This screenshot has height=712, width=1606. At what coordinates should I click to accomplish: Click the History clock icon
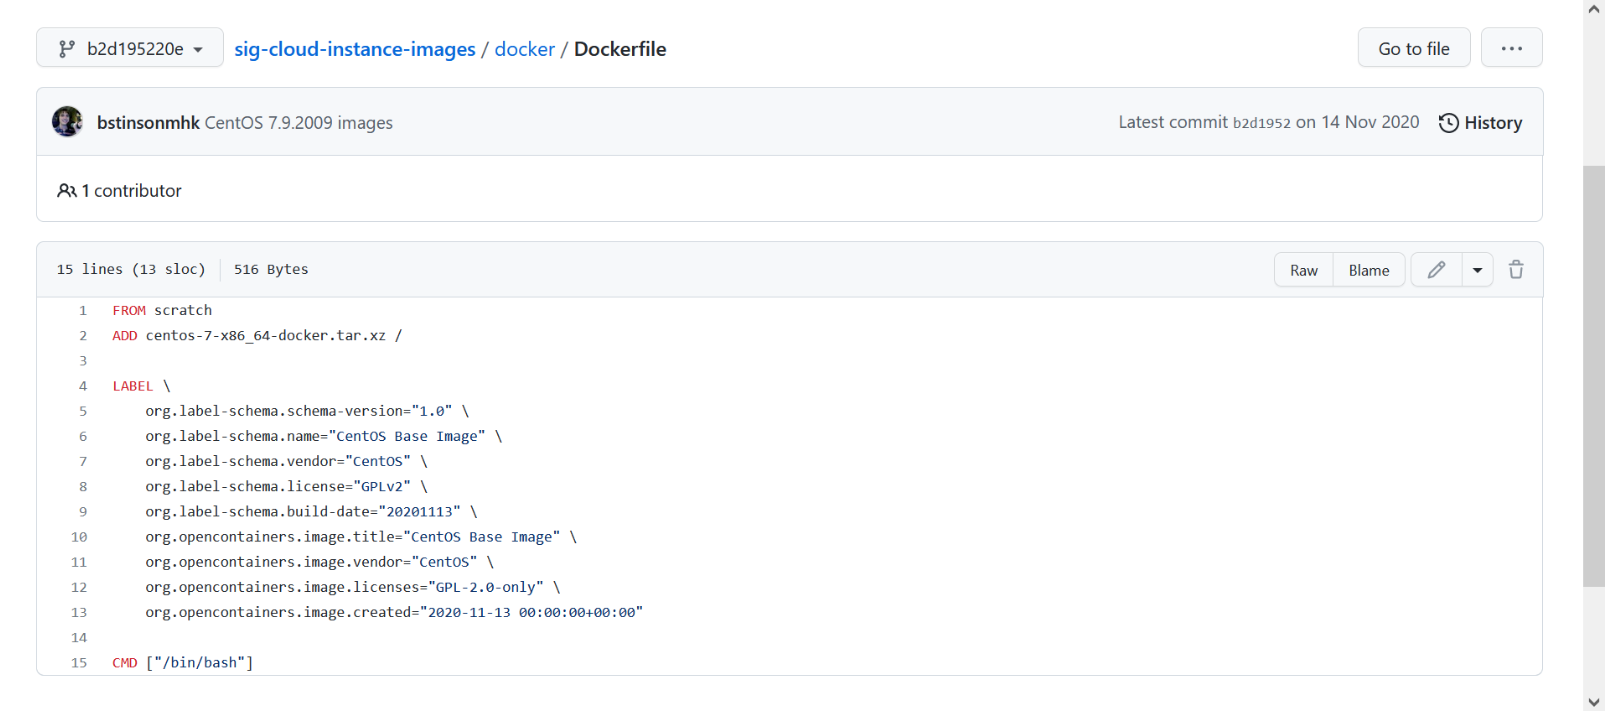click(1448, 123)
